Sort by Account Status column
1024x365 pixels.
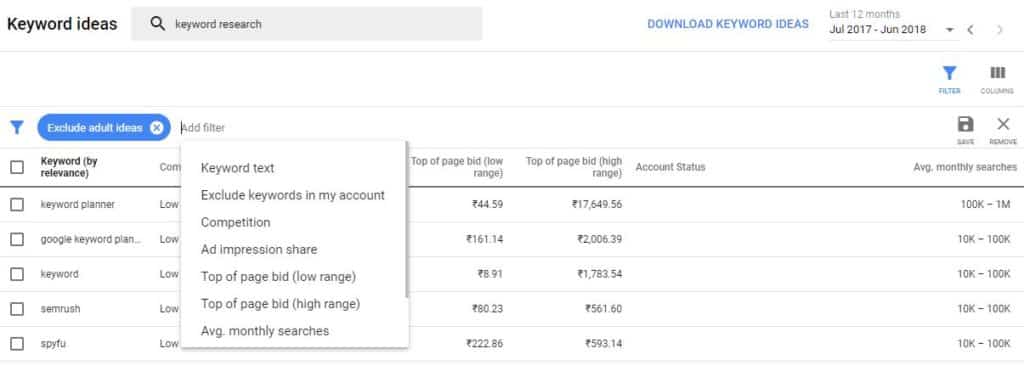pyautogui.click(x=670, y=167)
